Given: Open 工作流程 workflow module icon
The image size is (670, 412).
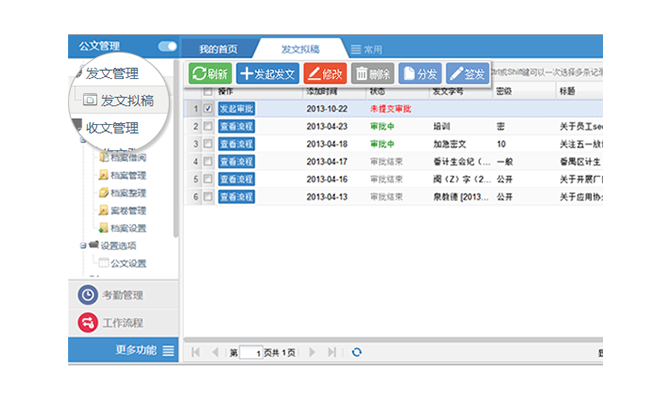Looking at the screenshot, I should coord(88,322).
